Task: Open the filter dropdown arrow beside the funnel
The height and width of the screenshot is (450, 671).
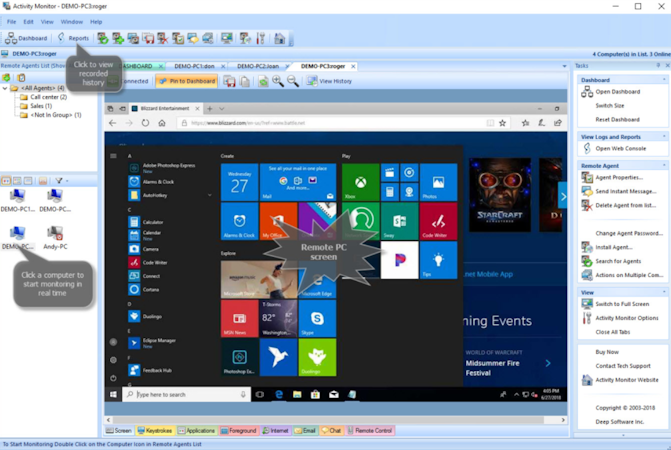Action: (67, 181)
